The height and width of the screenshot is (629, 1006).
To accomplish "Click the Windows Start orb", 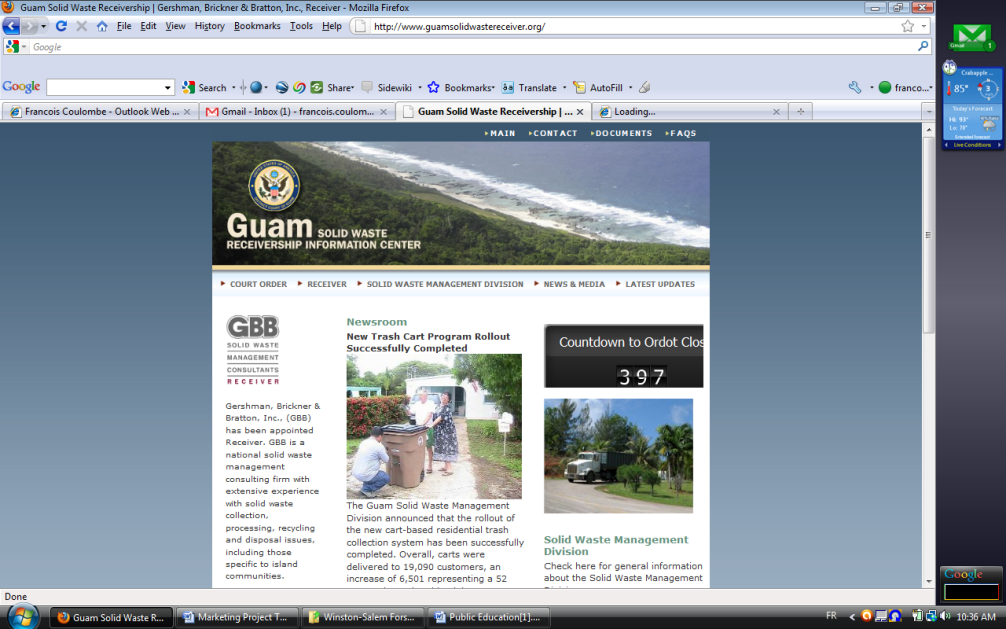I will coord(22,617).
